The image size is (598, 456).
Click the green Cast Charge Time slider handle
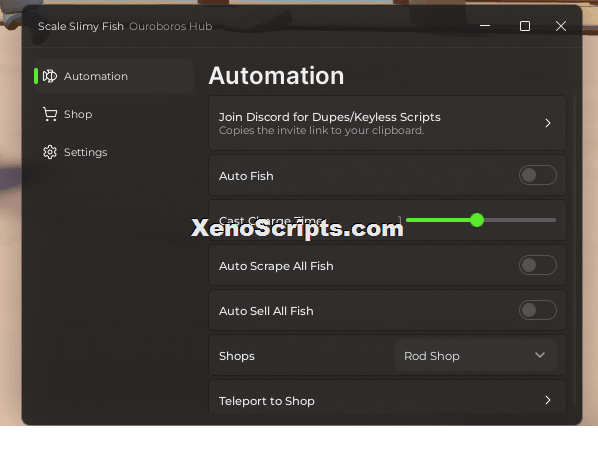[x=477, y=220]
